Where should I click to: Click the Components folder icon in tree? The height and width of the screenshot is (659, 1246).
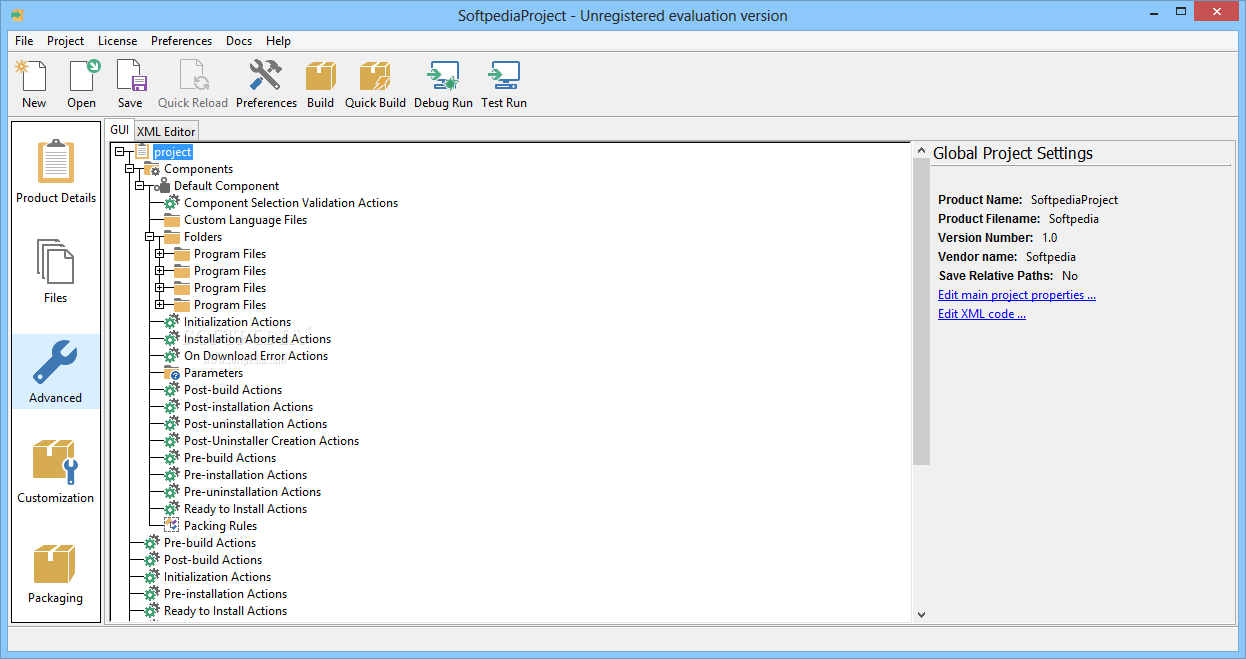point(152,169)
